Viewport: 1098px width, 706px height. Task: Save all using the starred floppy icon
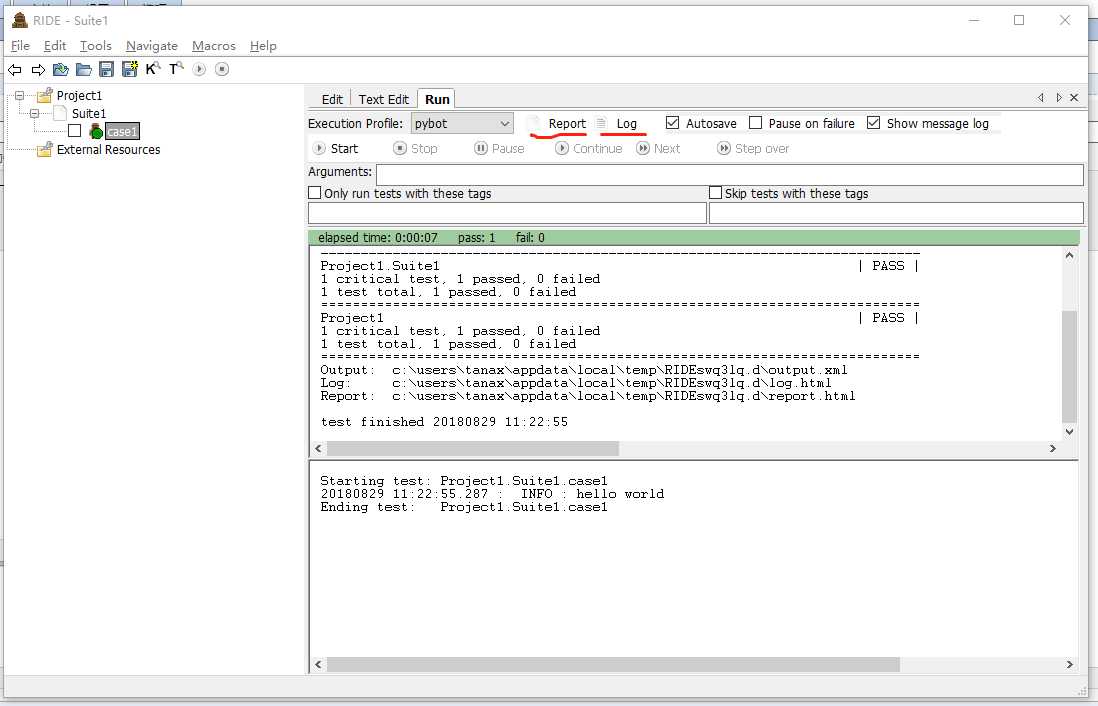130,69
